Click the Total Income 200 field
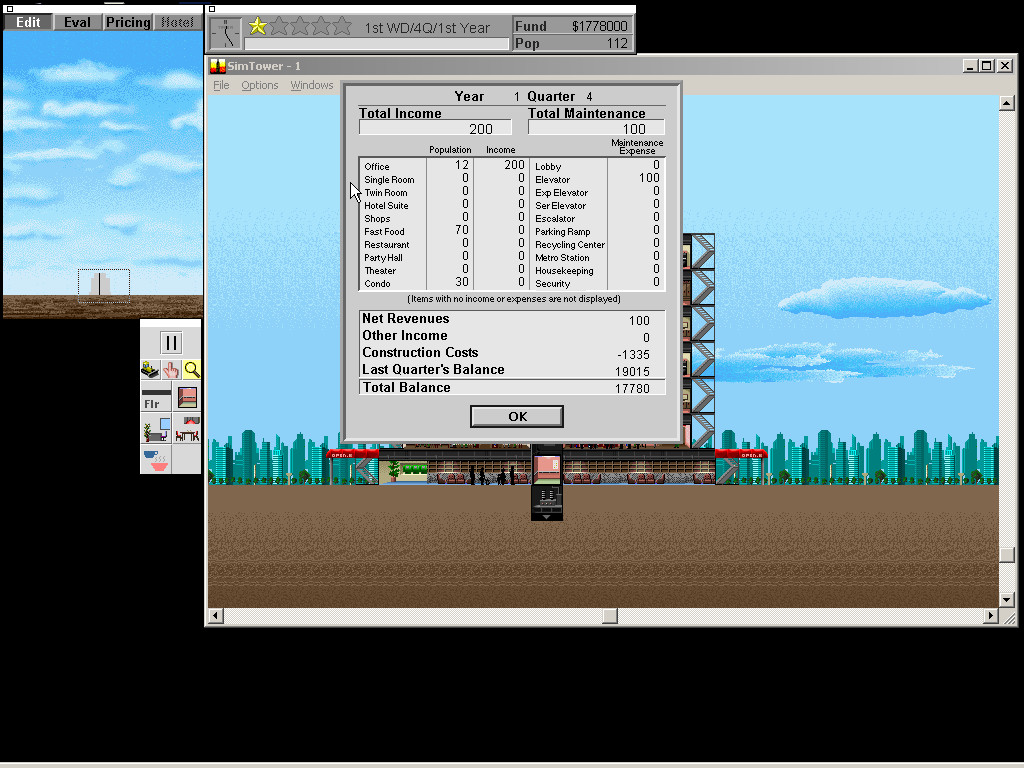The width and height of the screenshot is (1024, 768). pyautogui.click(x=435, y=129)
